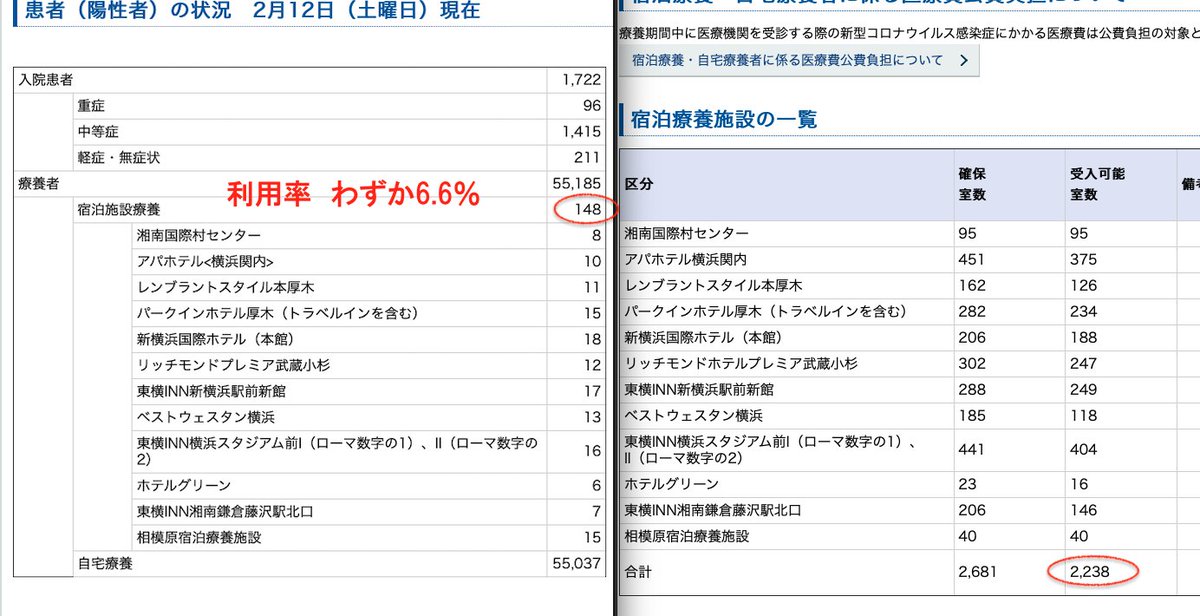Select the 宿泊療養施設の一覧 section heading
This screenshot has width=1200, height=616.
[724, 119]
